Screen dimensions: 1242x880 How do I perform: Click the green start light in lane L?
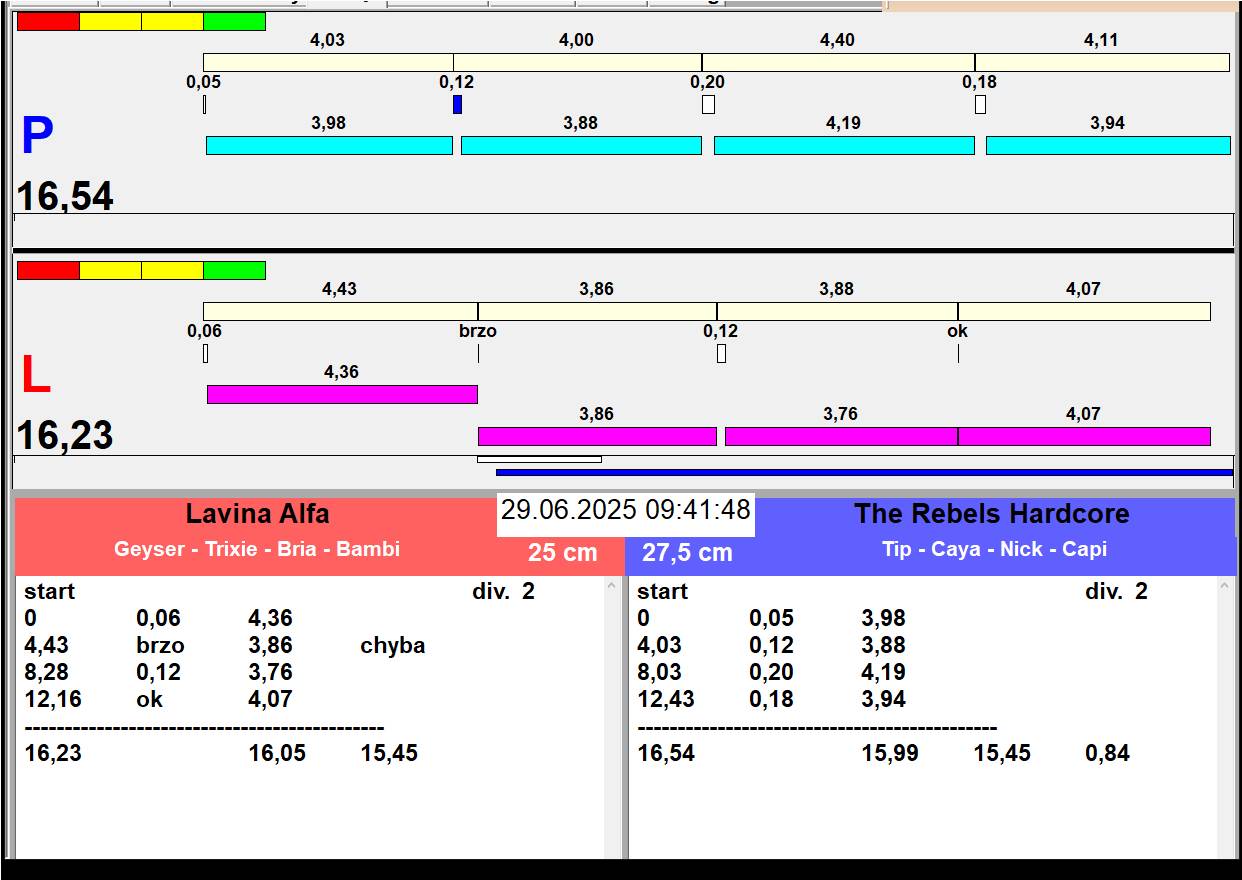click(234, 270)
